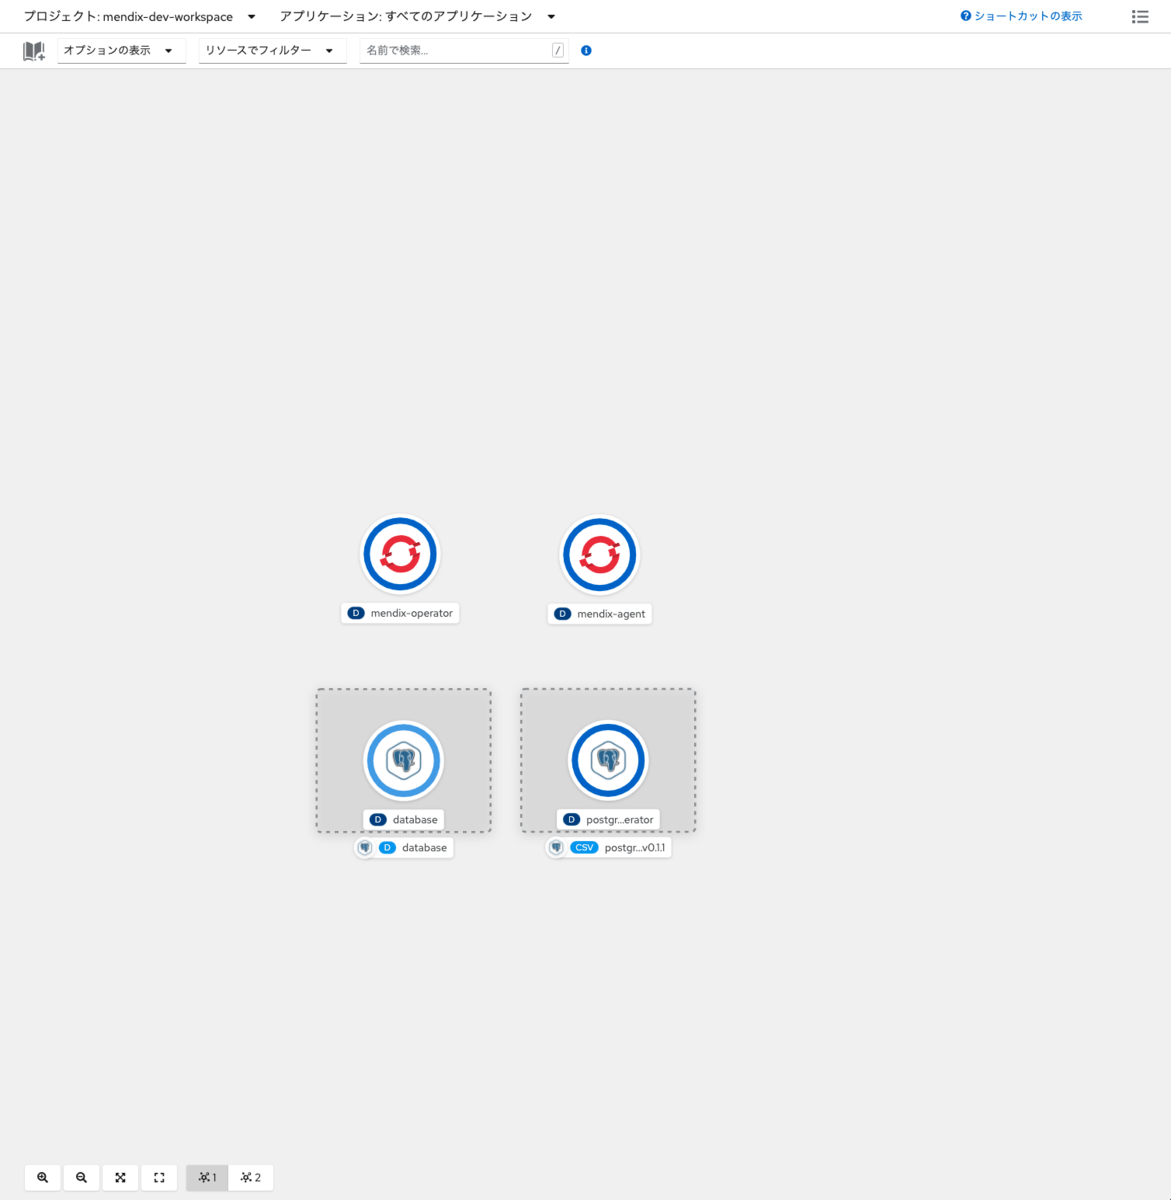Click the postgr...v0.1.1 CSV group label
The image size is (1171, 1200).
click(609, 848)
